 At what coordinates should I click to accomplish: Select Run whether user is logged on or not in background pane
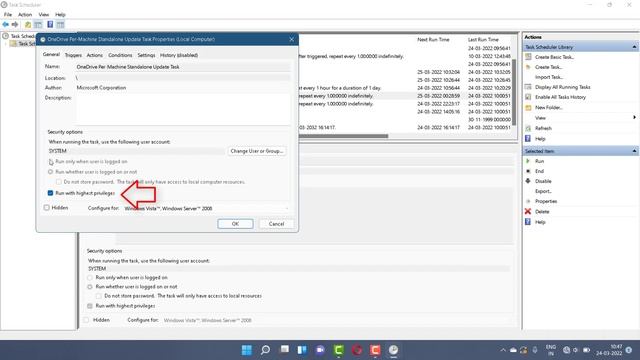click(x=90, y=287)
